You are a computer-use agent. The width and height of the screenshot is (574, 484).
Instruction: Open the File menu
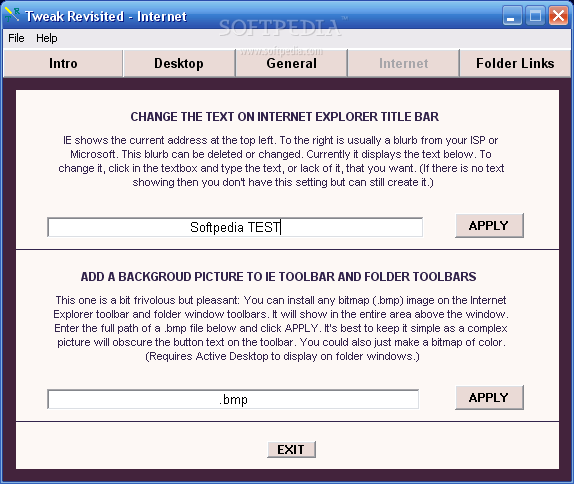(16, 38)
